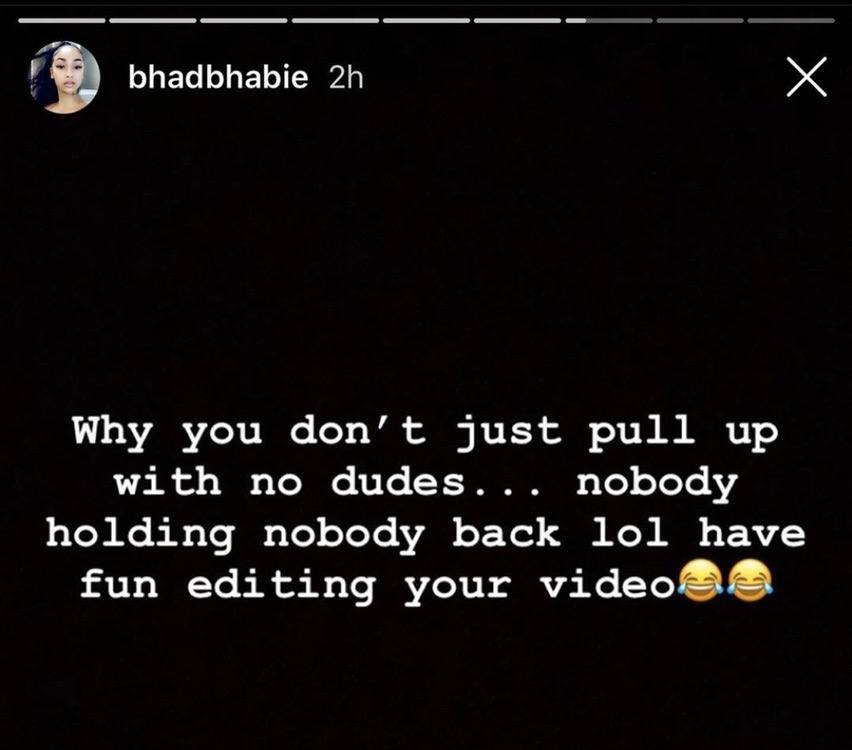The image size is (852, 750).
Task: Click the second crying-laughing emoji
Action: [x=750, y=581]
